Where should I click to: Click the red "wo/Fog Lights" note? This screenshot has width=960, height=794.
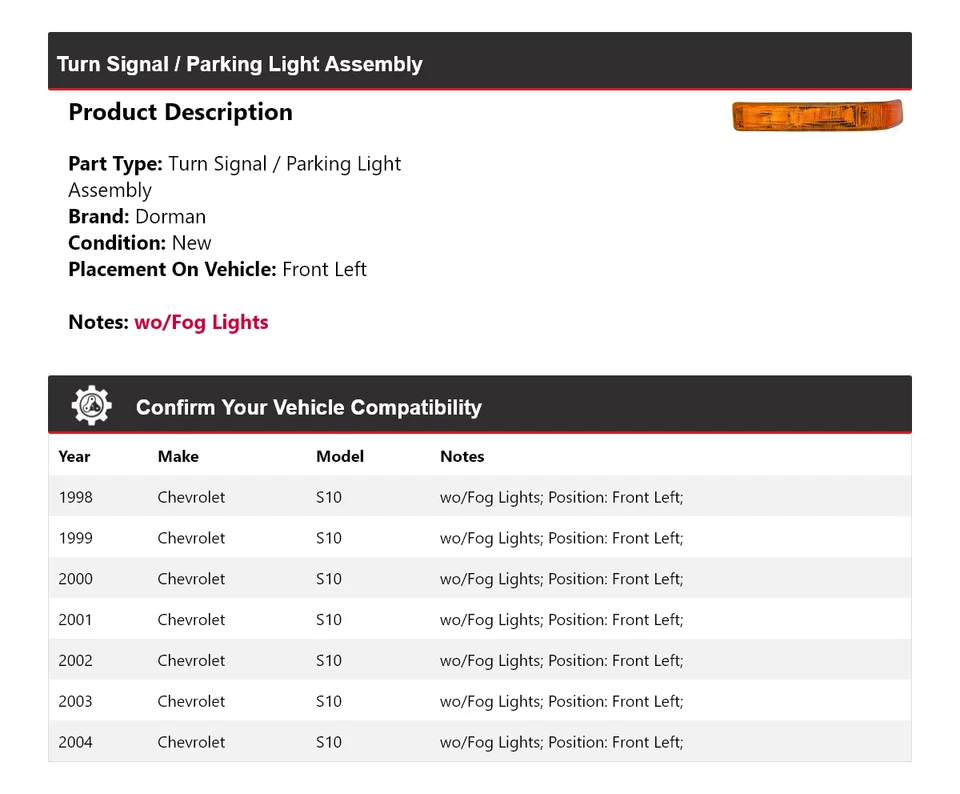(201, 322)
